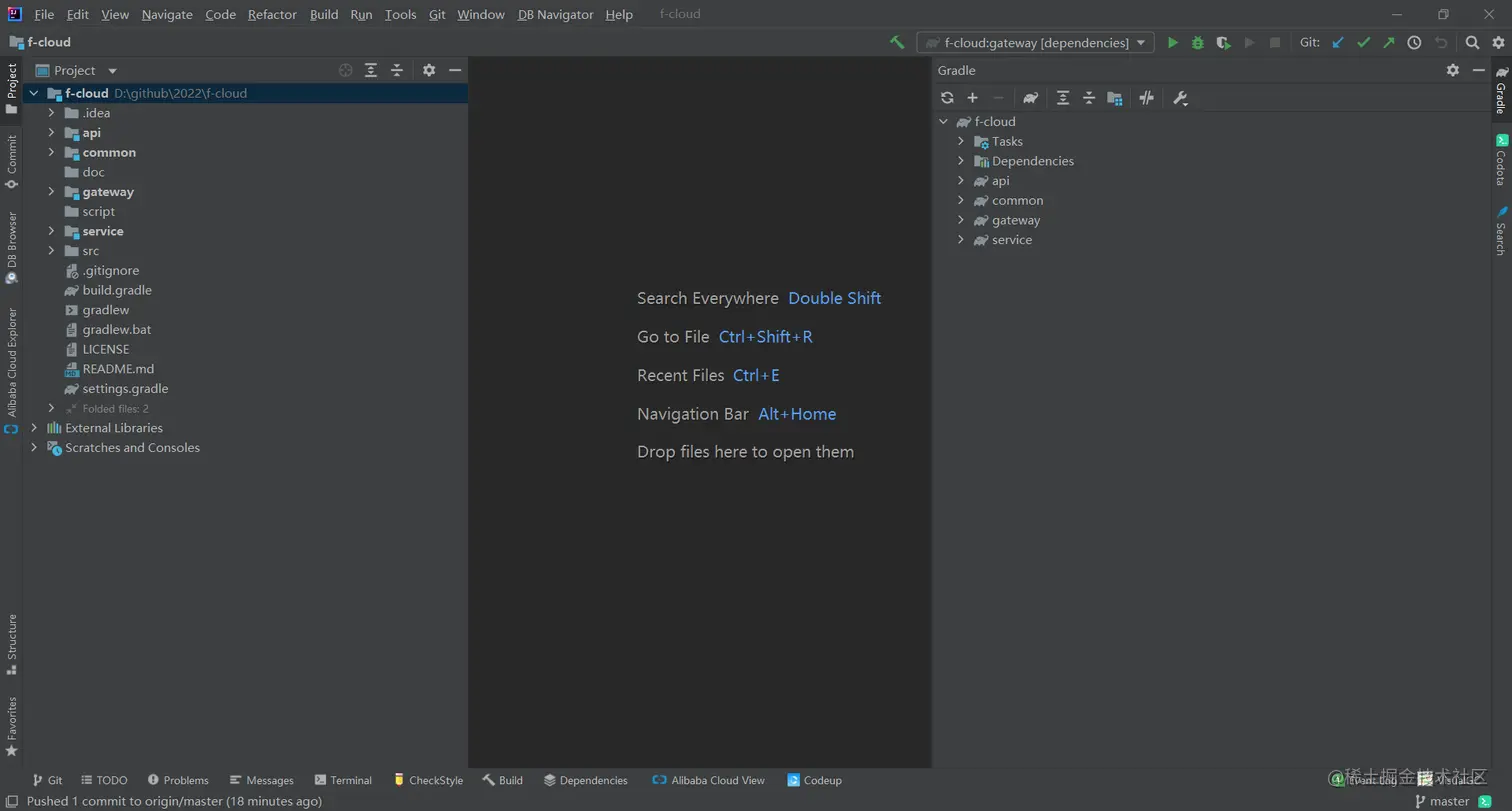The height and width of the screenshot is (811, 1512).
Task: Click the Git commit checkmark icon
Action: (x=1363, y=43)
